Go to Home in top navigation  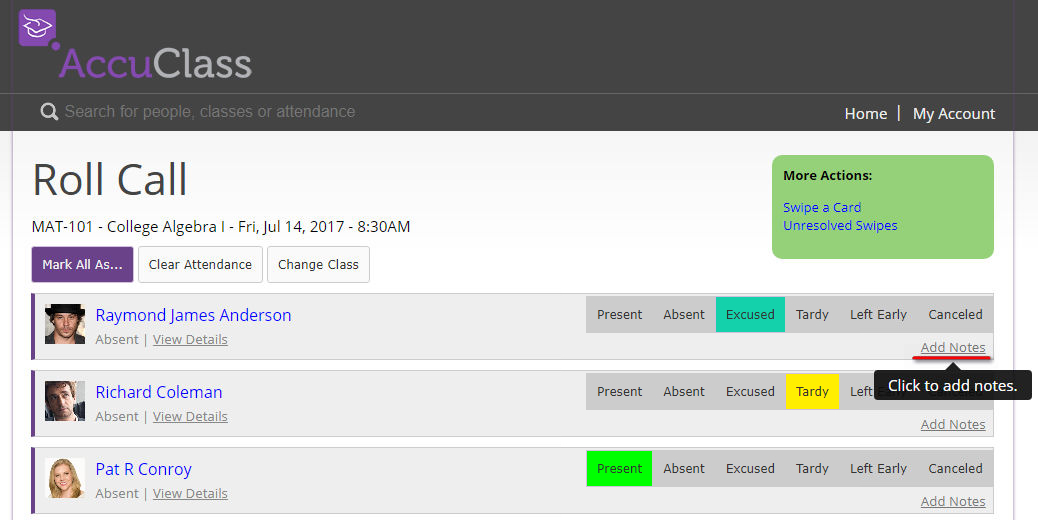click(865, 114)
